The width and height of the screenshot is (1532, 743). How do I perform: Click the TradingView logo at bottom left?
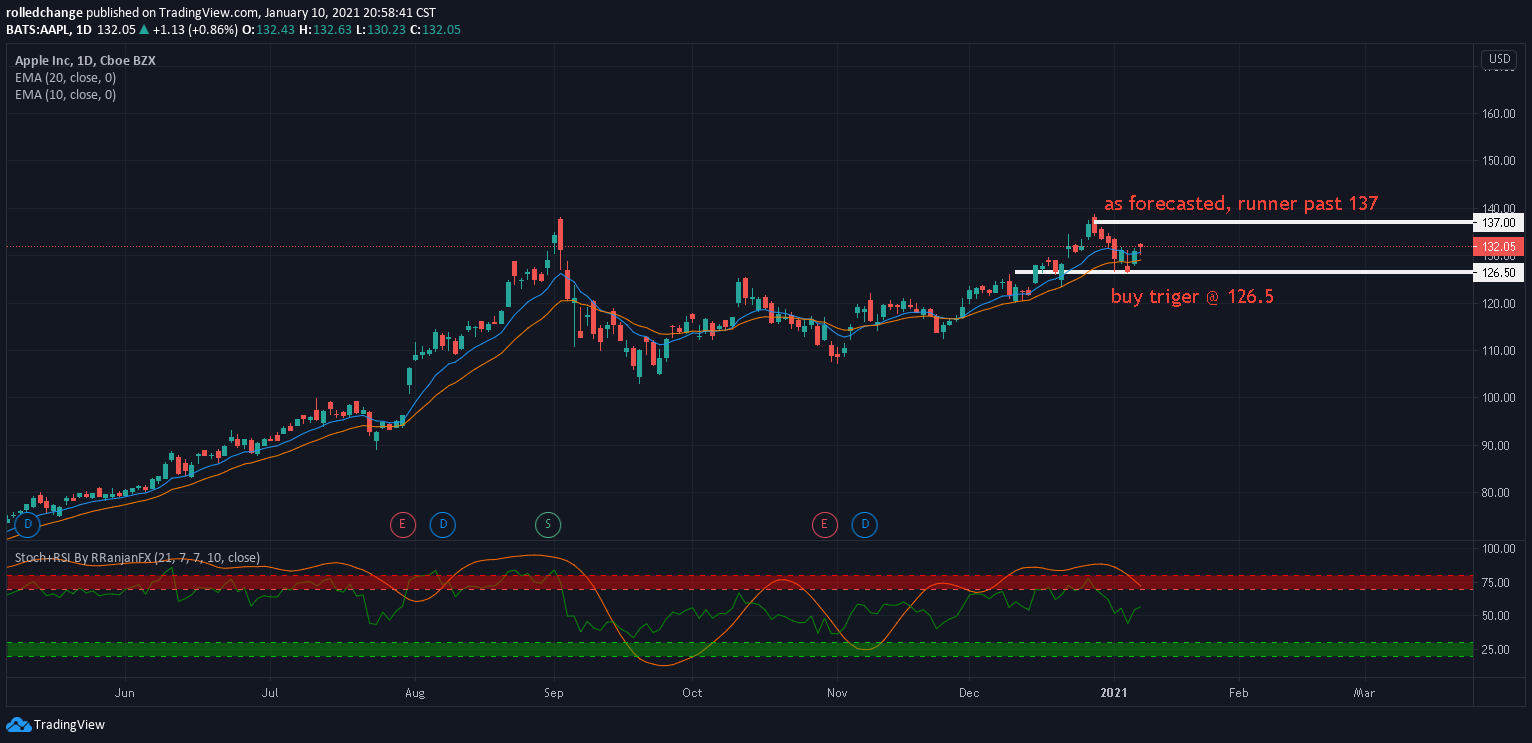click(56, 725)
